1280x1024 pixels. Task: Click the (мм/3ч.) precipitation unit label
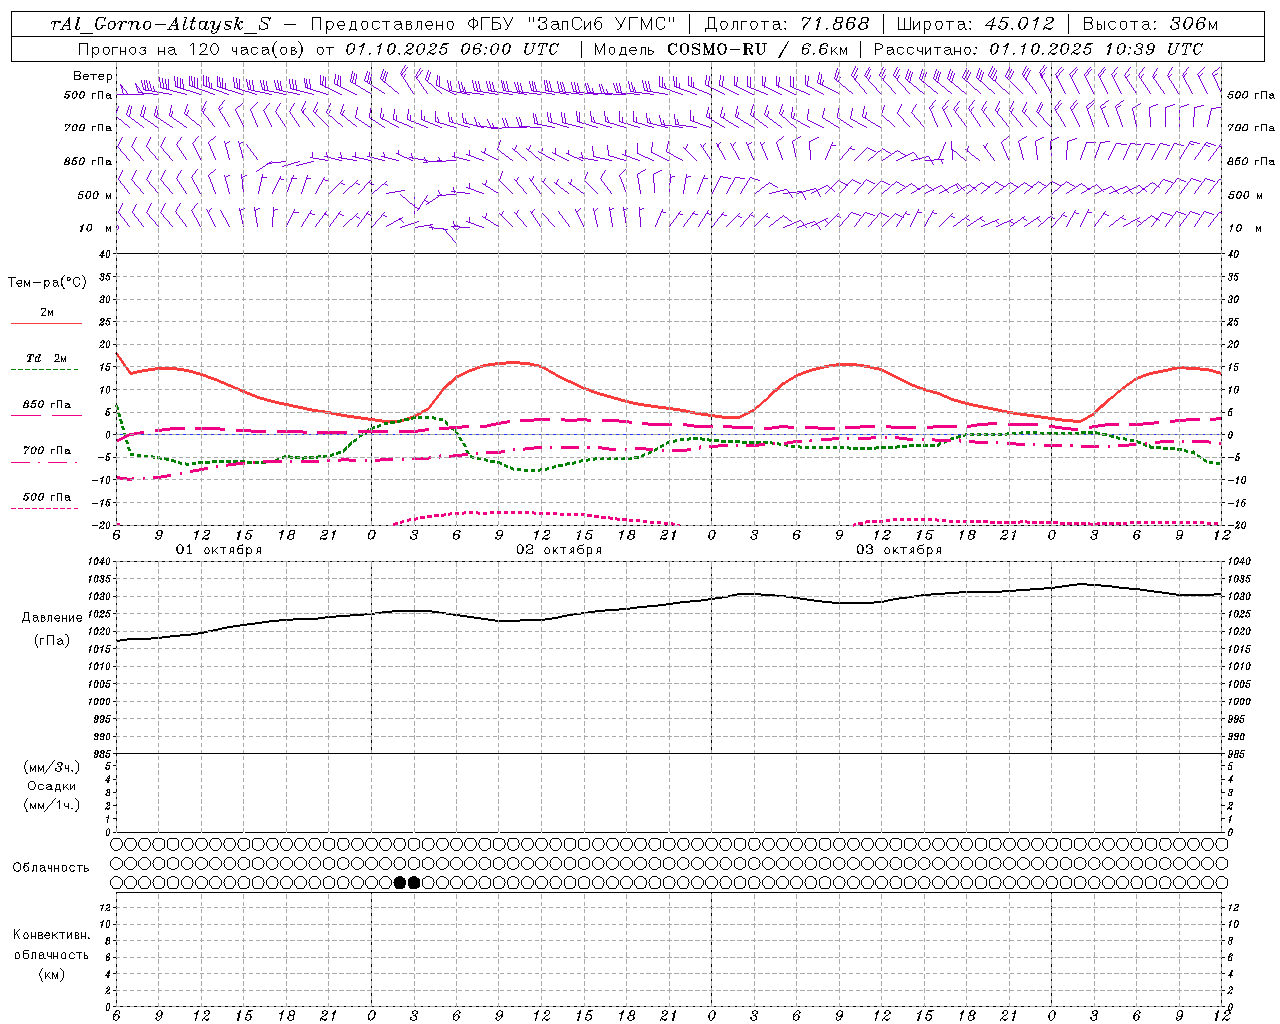point(52,767)
